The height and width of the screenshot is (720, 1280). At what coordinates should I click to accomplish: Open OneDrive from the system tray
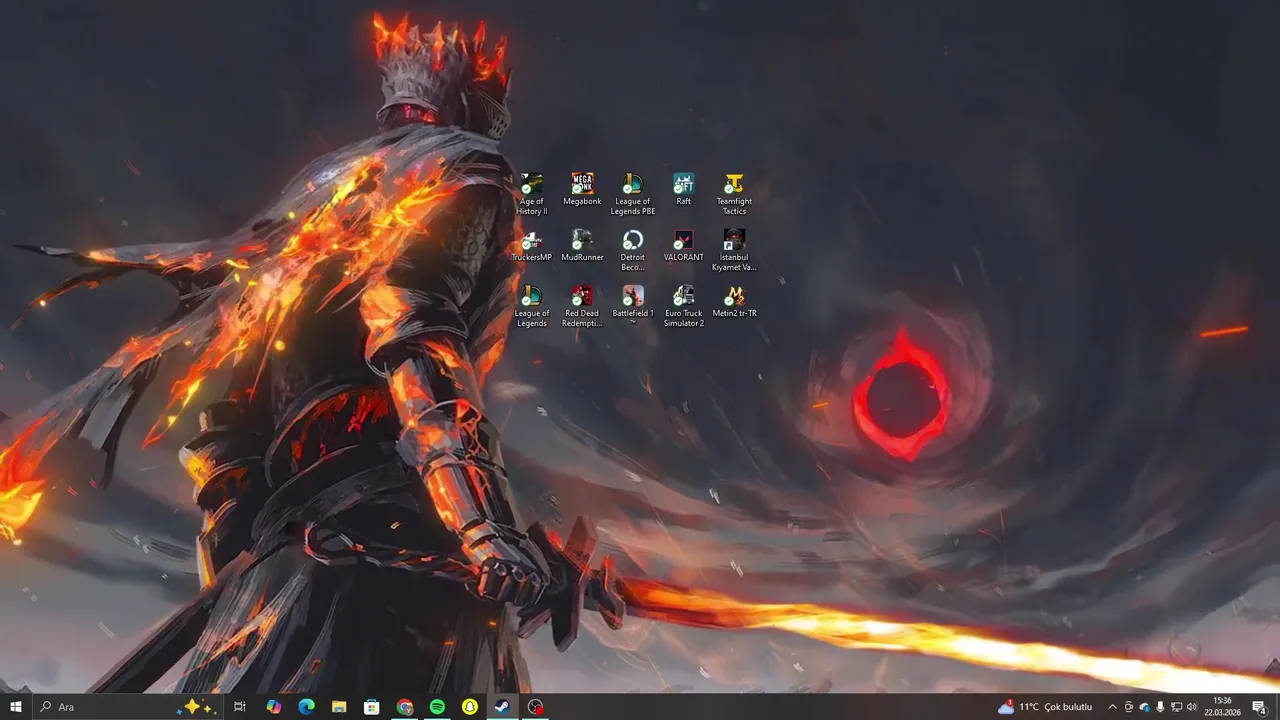tap(1145, 707)
